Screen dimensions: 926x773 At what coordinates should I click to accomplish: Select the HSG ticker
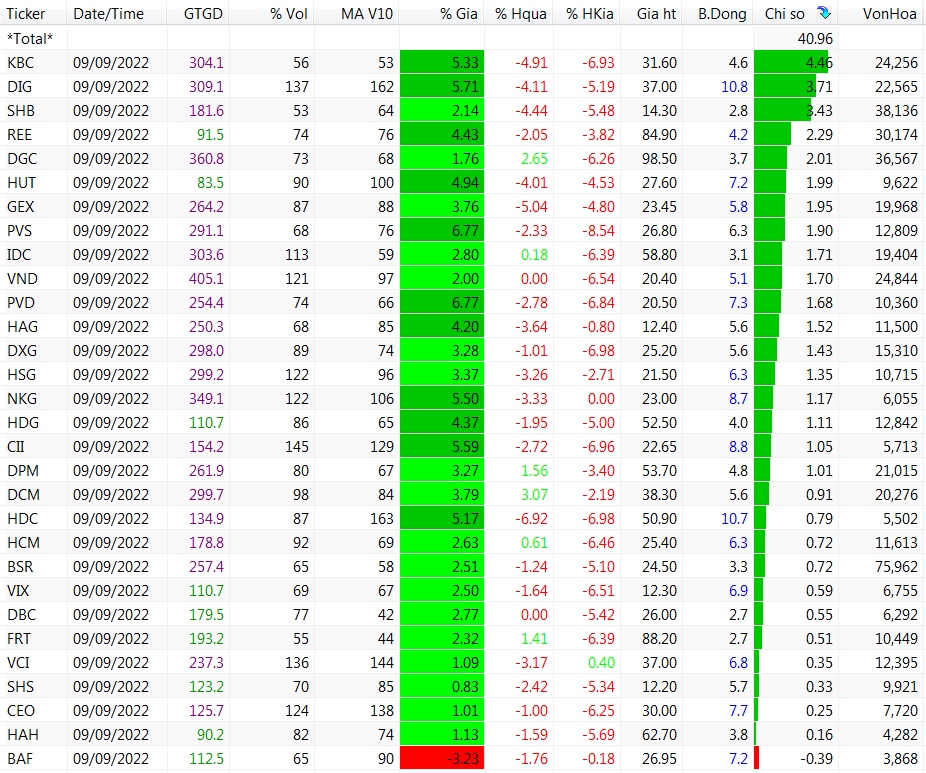21,375
